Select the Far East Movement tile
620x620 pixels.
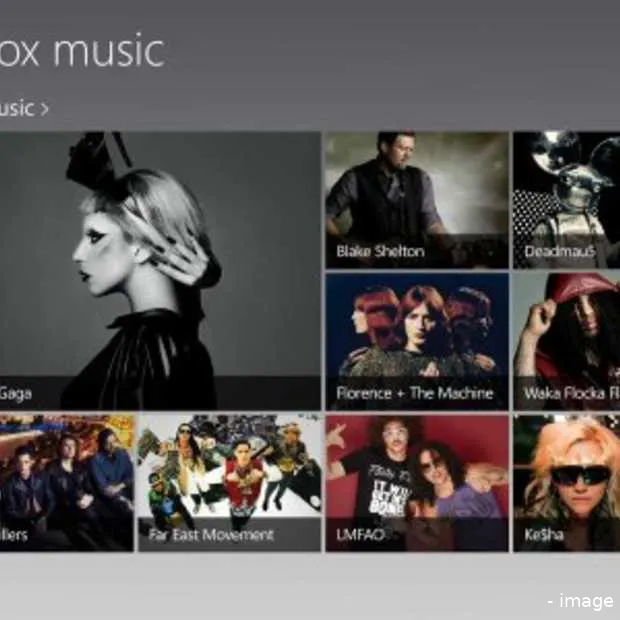tap(230, 483)
